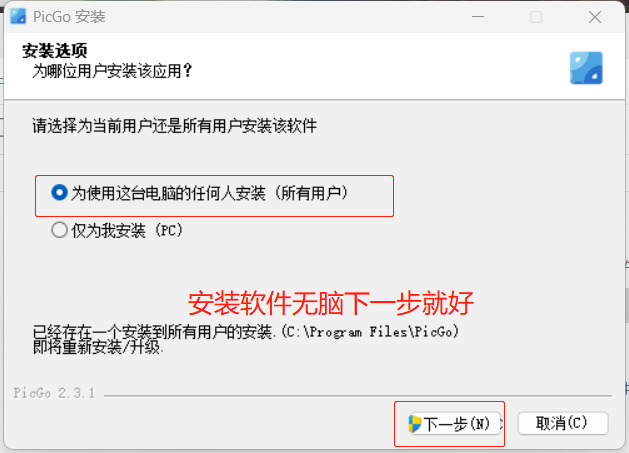Click the red 安装软件无脑下一步就好 annotation
629x453 pixels.
pos(331,303)
